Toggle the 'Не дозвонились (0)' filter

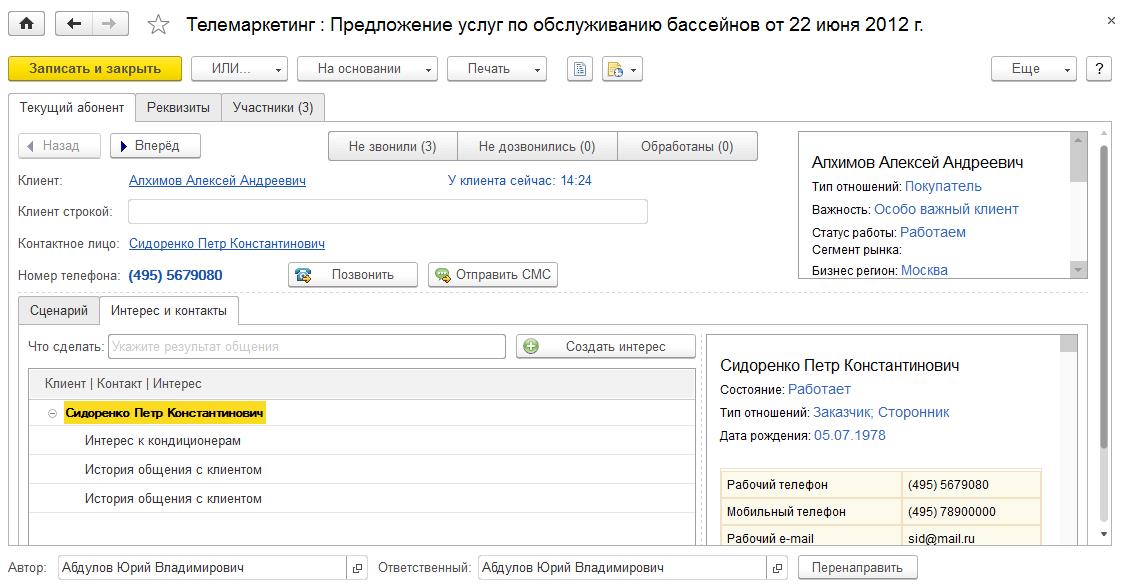point(537,146)
